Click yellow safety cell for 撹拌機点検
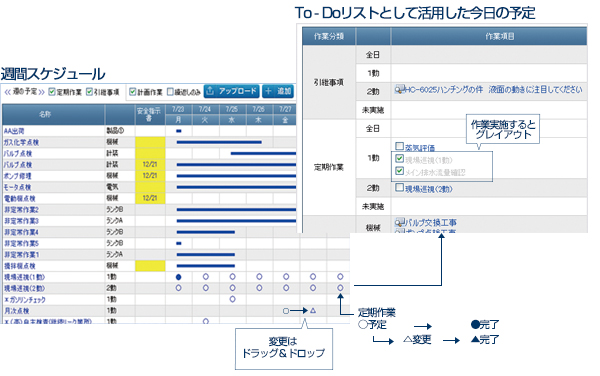Viewport: 600px width, 376px height. click(x=150, y=266)
